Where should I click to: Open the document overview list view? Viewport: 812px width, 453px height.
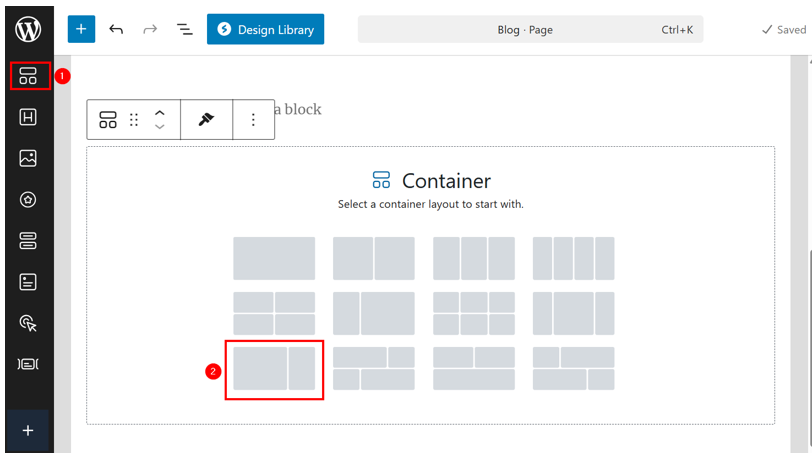(184, 30)
